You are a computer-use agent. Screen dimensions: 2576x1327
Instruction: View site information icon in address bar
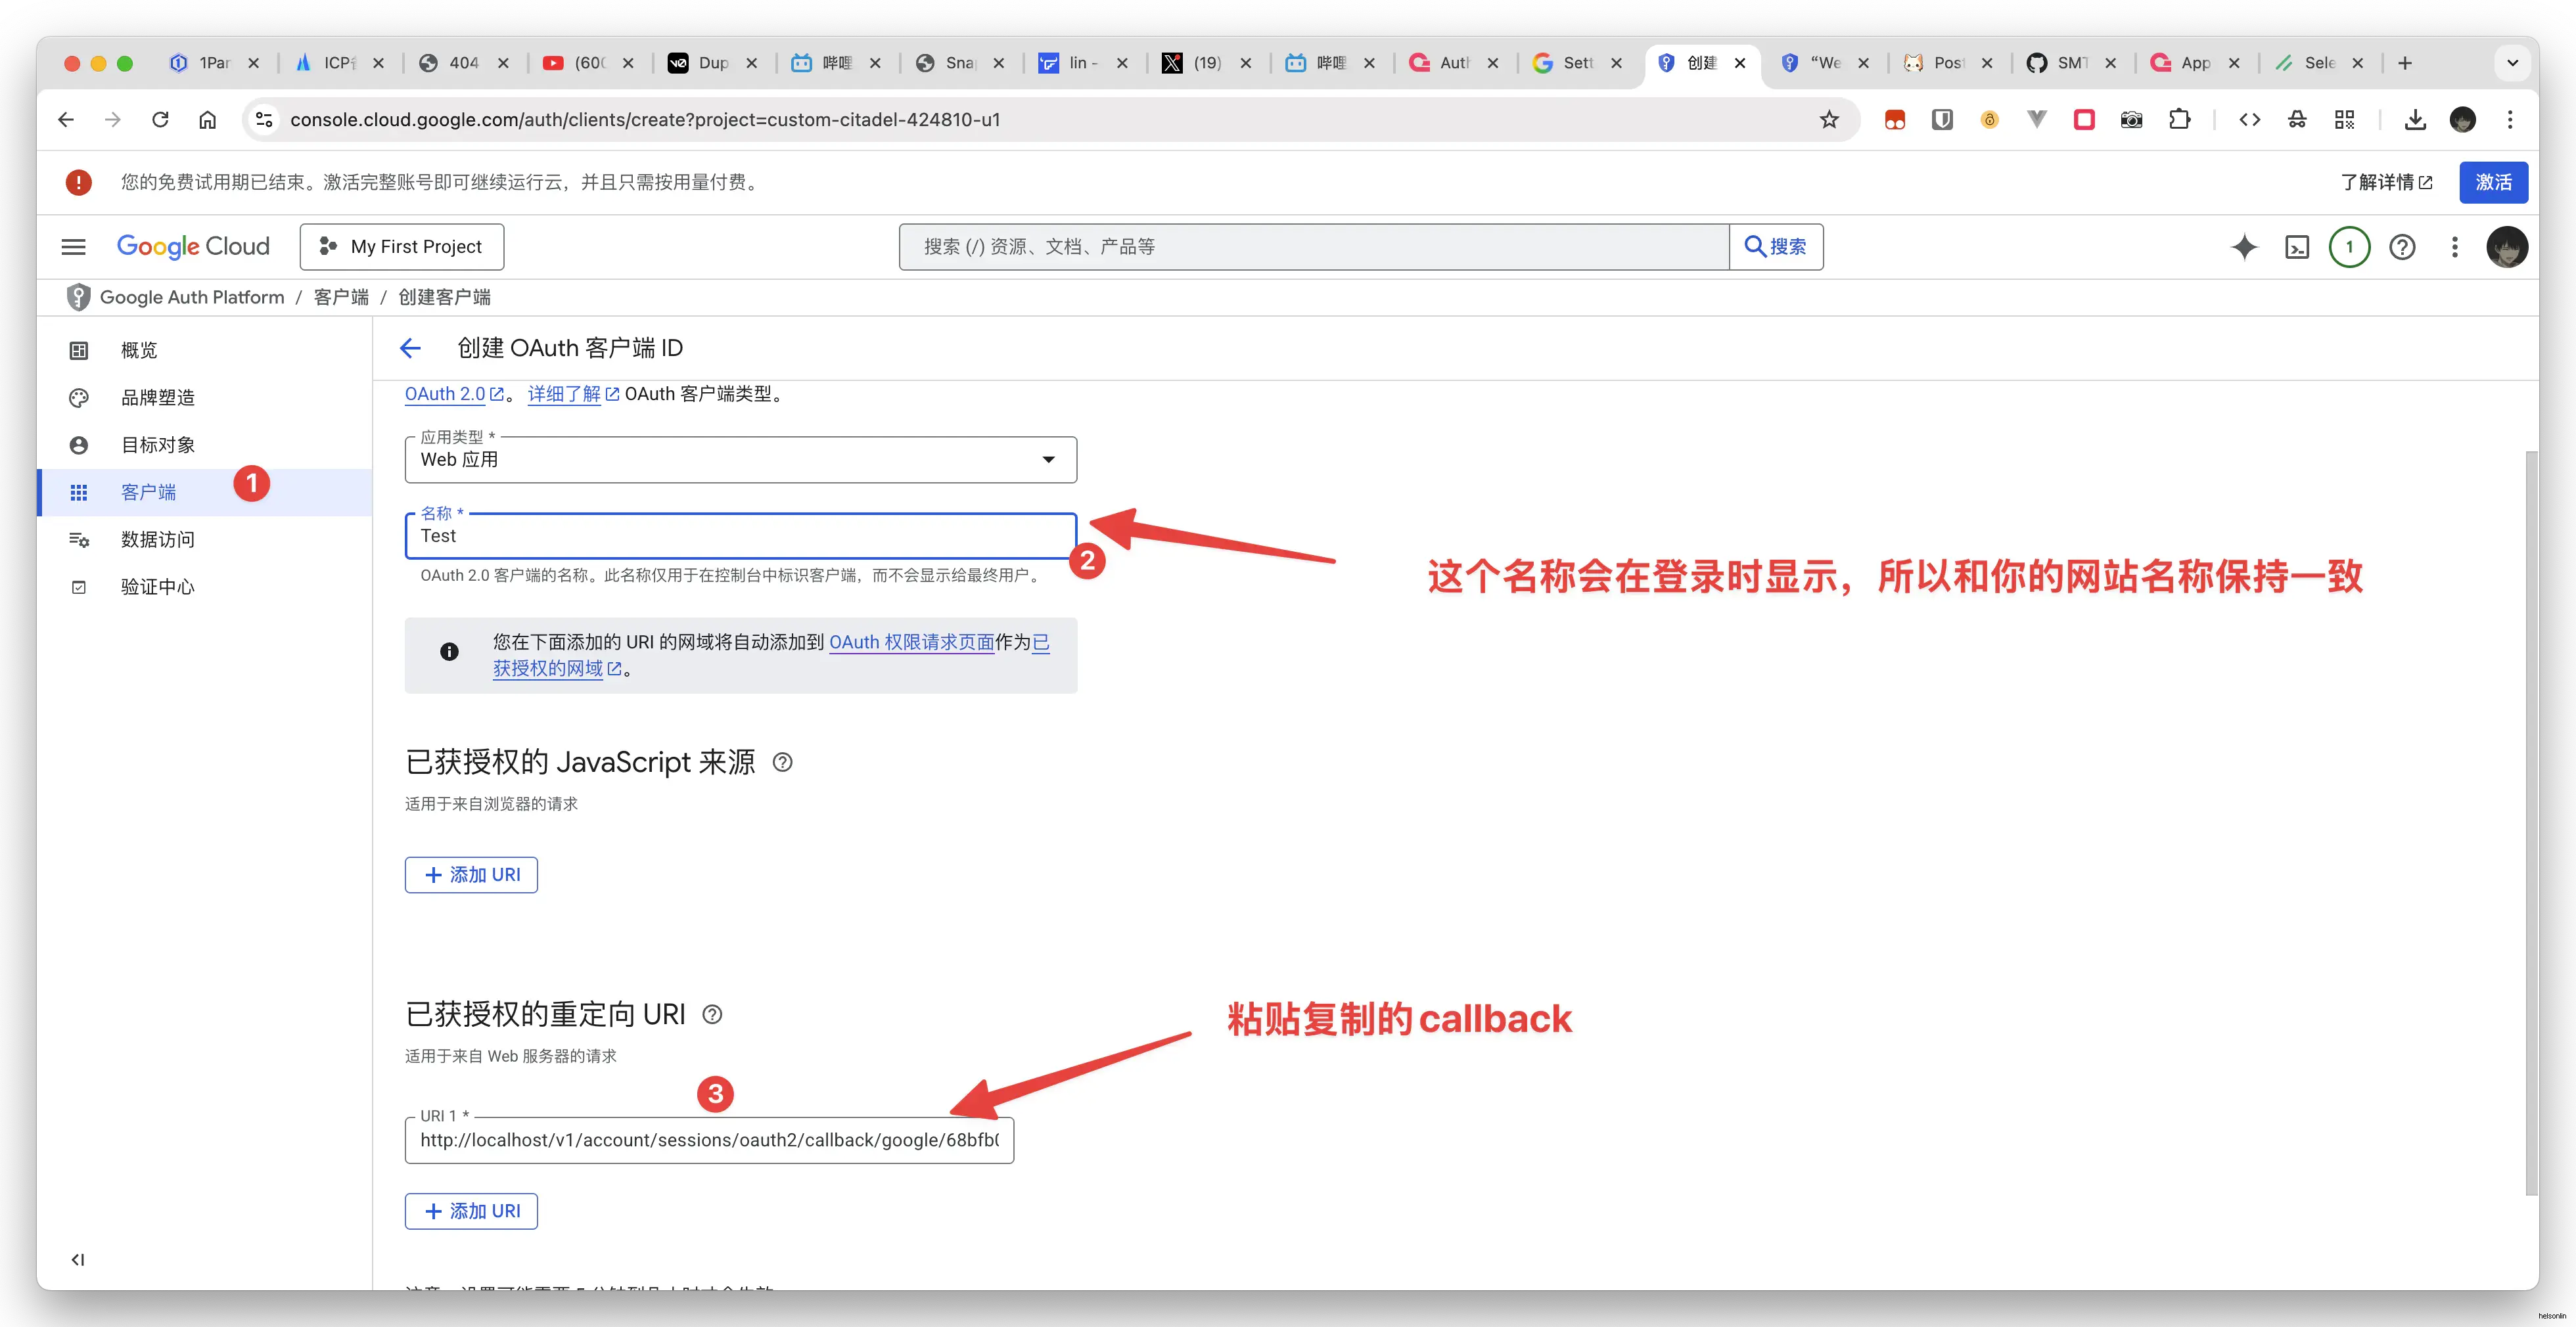264,120
